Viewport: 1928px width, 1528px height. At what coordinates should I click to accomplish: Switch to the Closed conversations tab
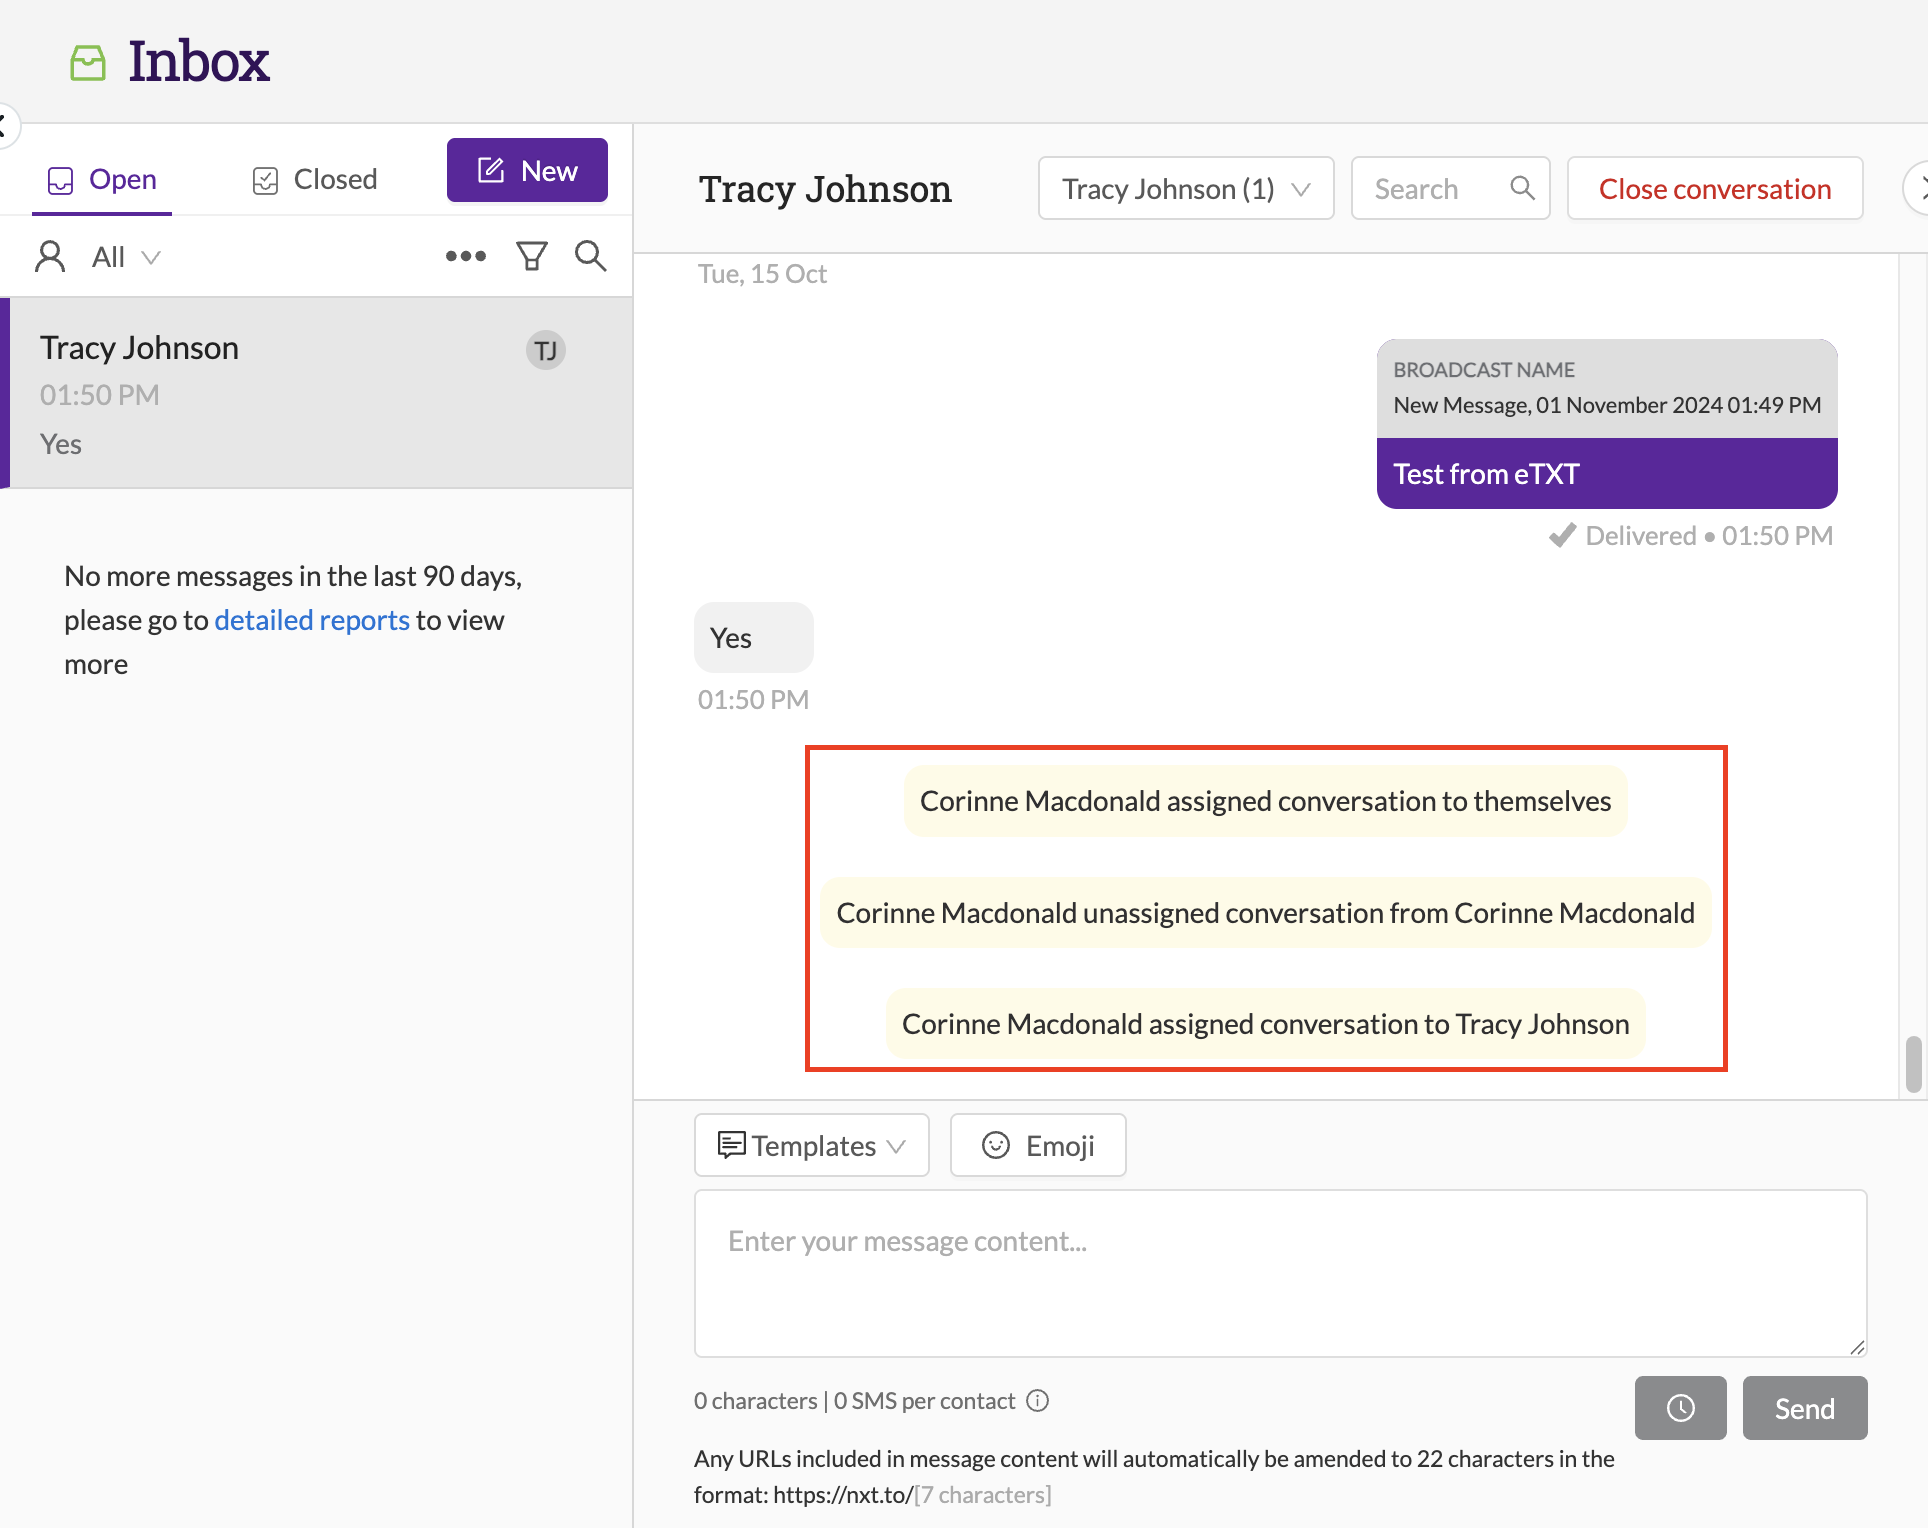[x=315, y=179]
